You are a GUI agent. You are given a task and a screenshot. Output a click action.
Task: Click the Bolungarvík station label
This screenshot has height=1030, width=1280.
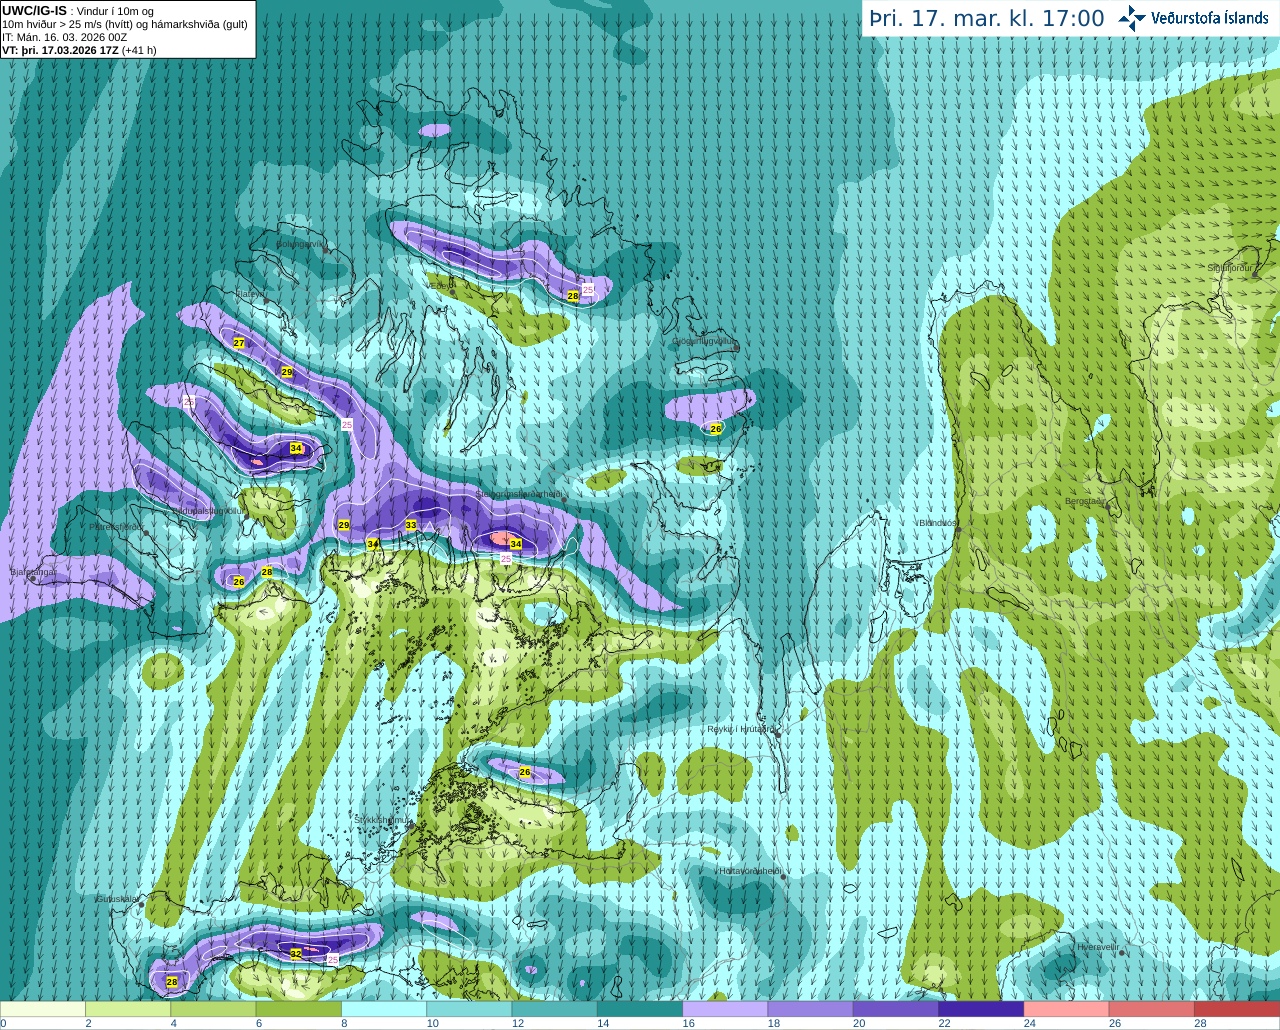pos(301,243)
